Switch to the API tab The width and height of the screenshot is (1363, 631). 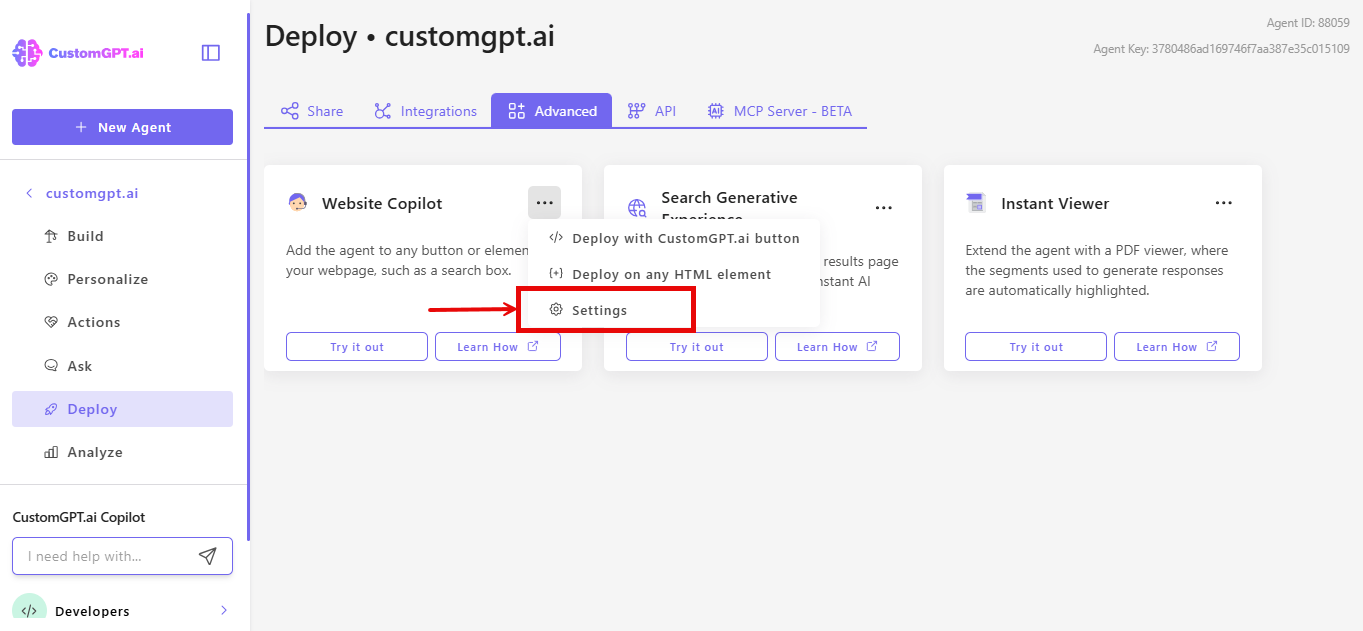click(x=651, y=110)
